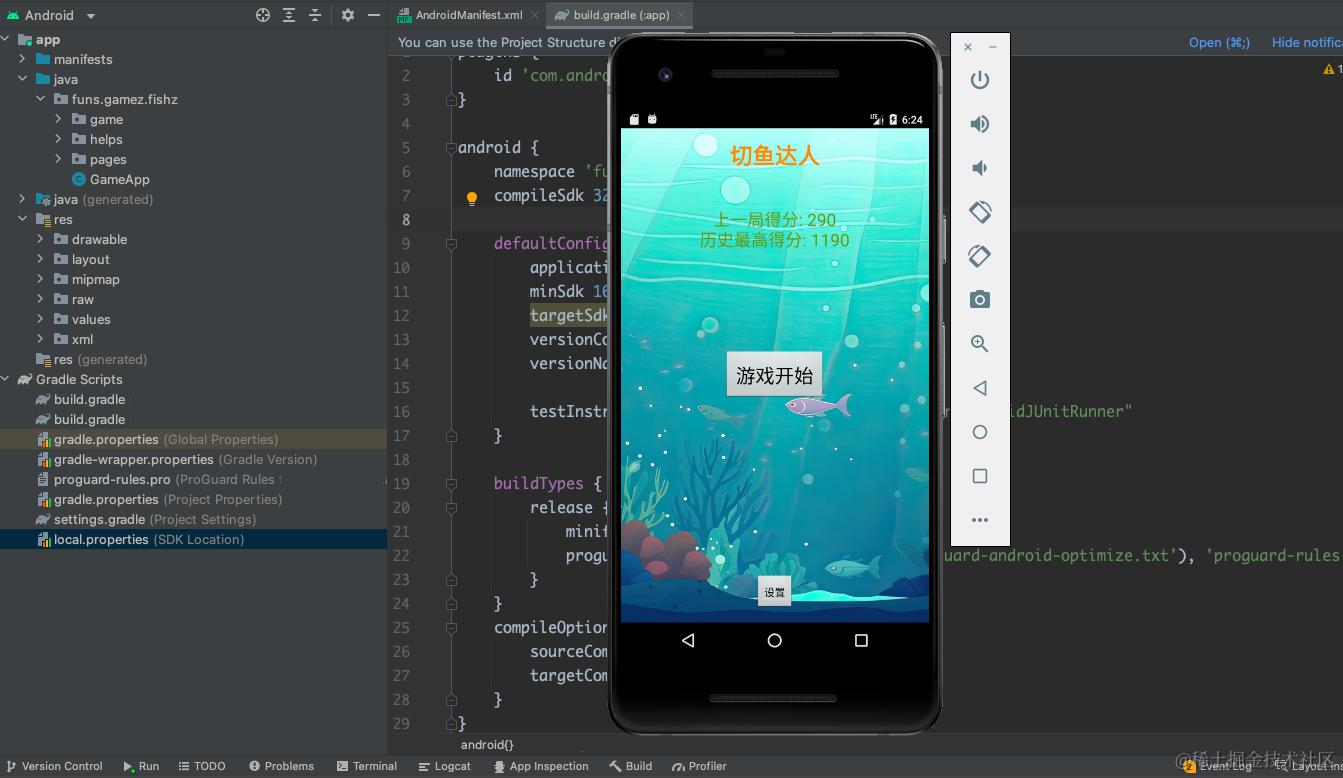
Task: Decrease the emulator volume
Action: [x=979, y=168]
